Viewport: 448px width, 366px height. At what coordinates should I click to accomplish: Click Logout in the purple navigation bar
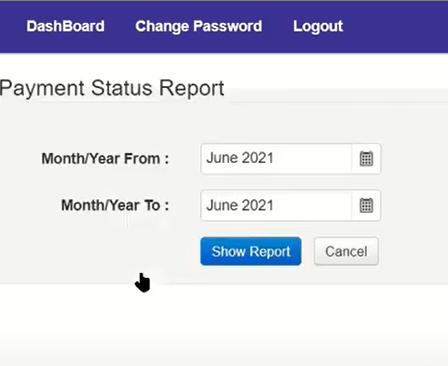[x=318, y=26]
